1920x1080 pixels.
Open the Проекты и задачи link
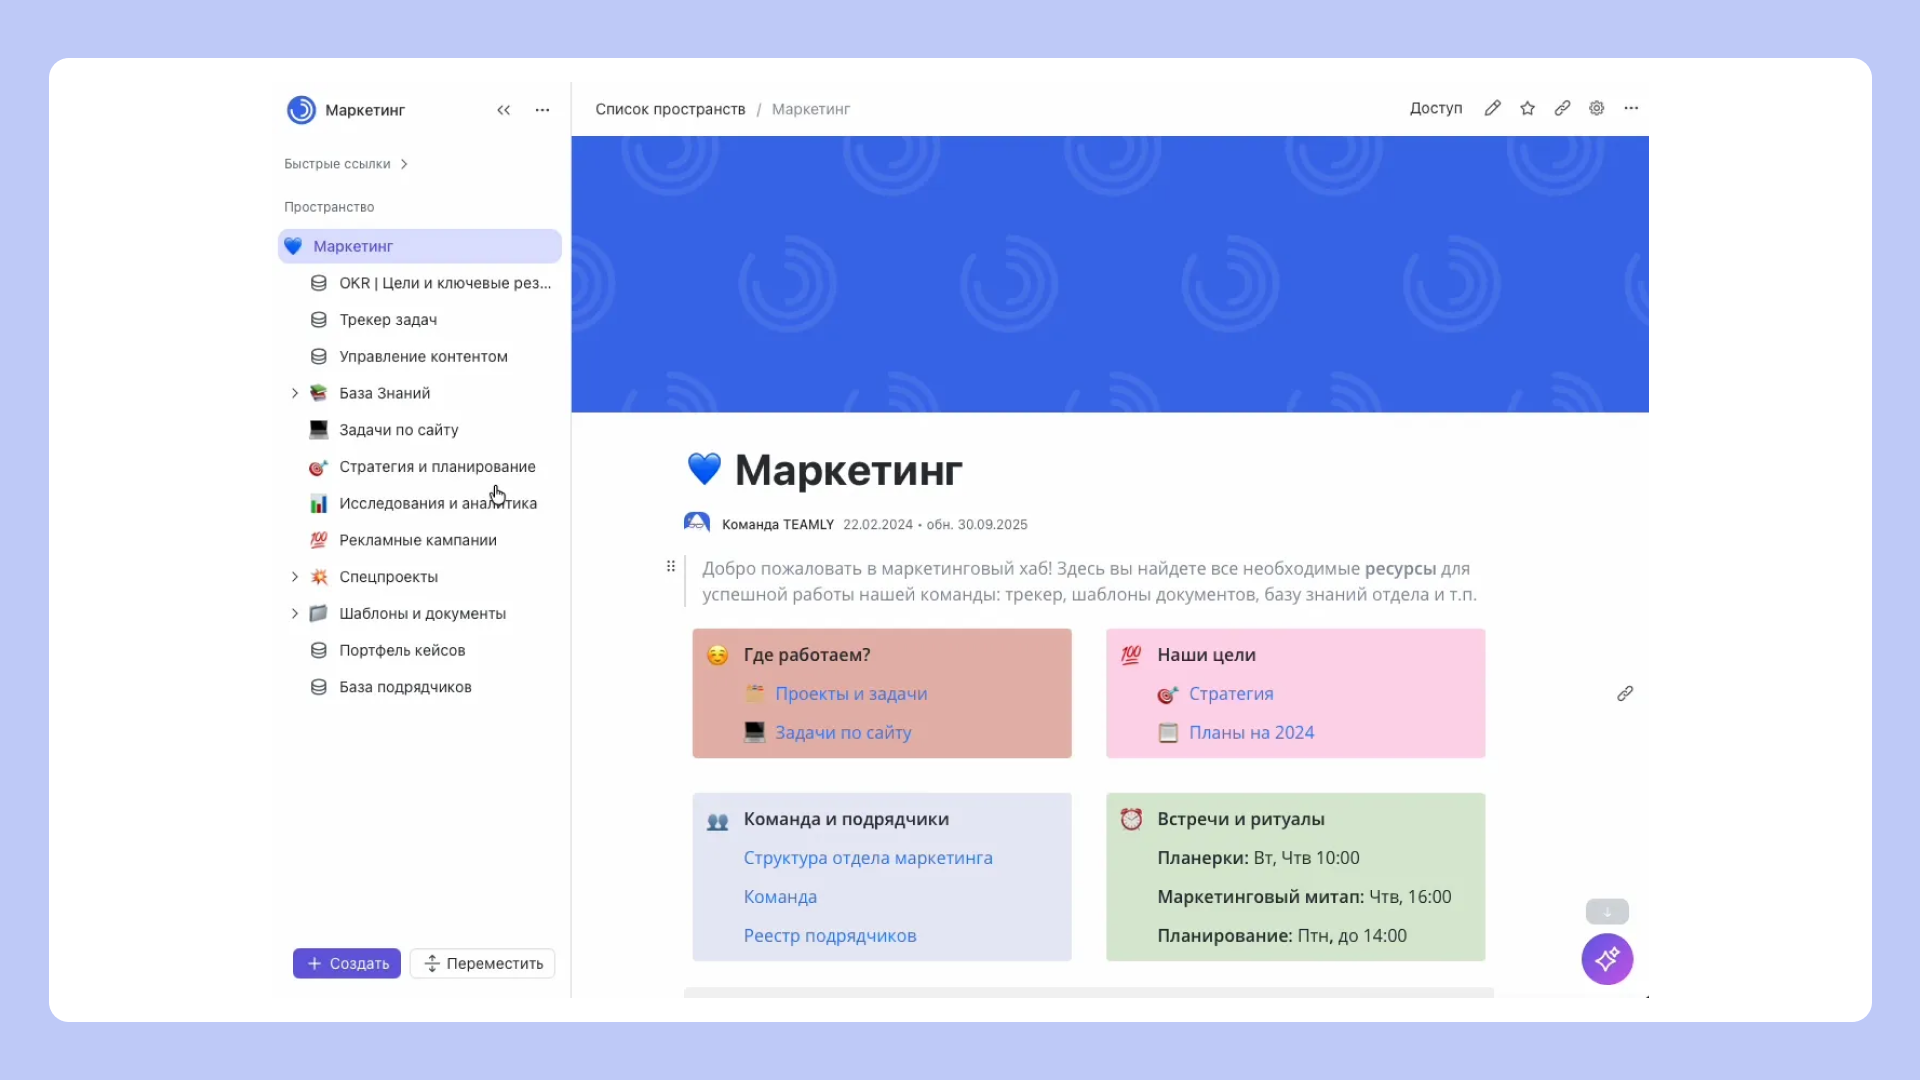point(851,693)
